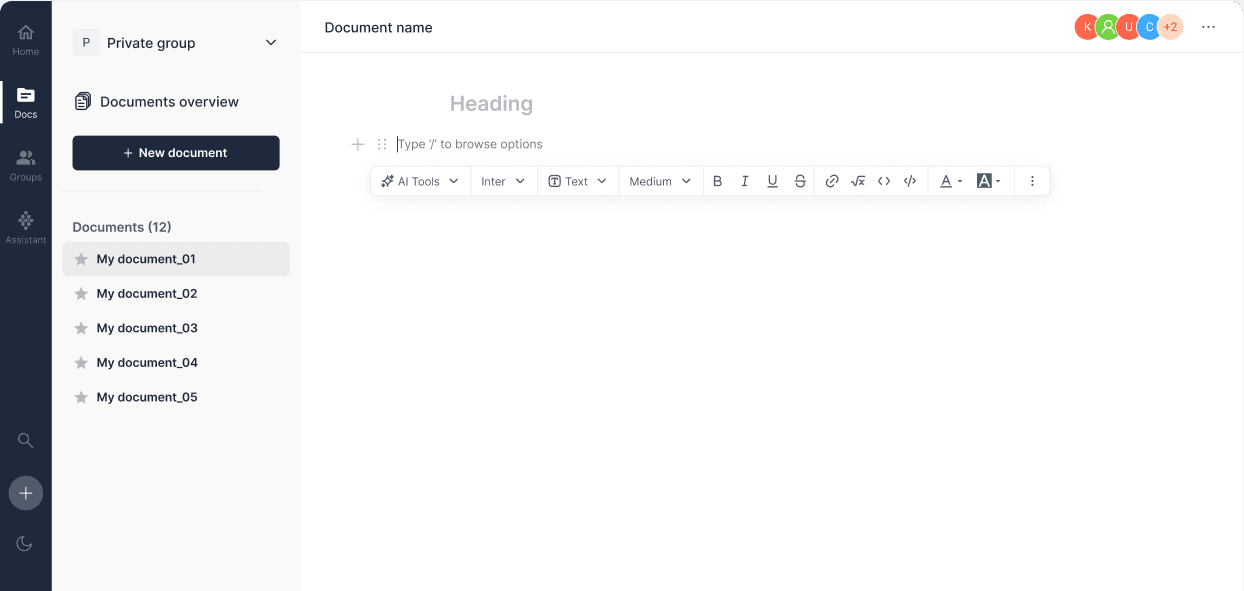The image size is (1244, 591).
Task: Open the Medium size dropdown
Action: pyautogui.click(x=660, y=181)
